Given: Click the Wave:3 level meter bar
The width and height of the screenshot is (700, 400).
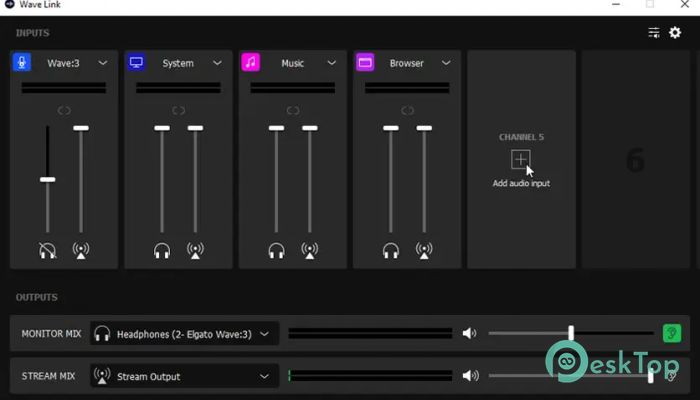Looking at the screenshot, I should point(64,88).
